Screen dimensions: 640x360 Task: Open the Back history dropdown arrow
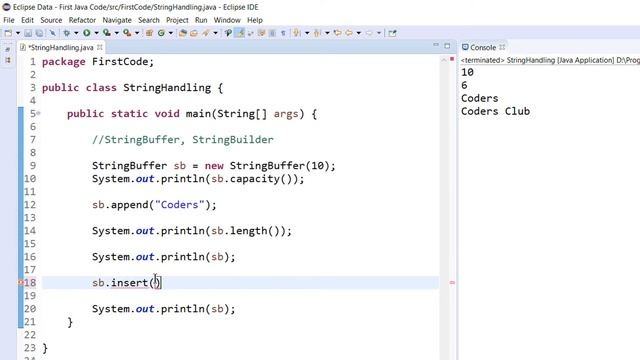[x=359, y=33]
